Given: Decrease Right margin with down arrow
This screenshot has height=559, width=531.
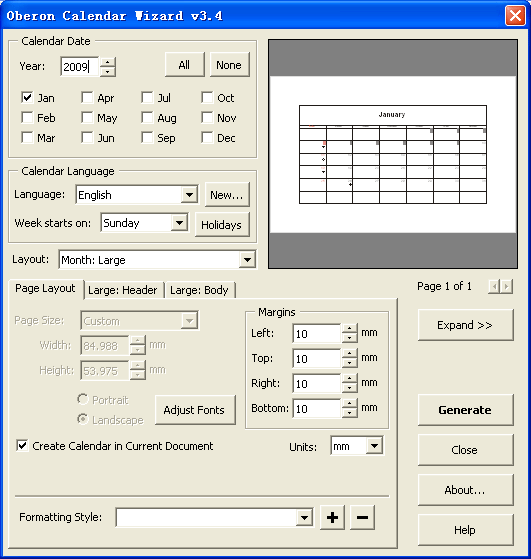Looking at the screenshot, I should [349, 388].
